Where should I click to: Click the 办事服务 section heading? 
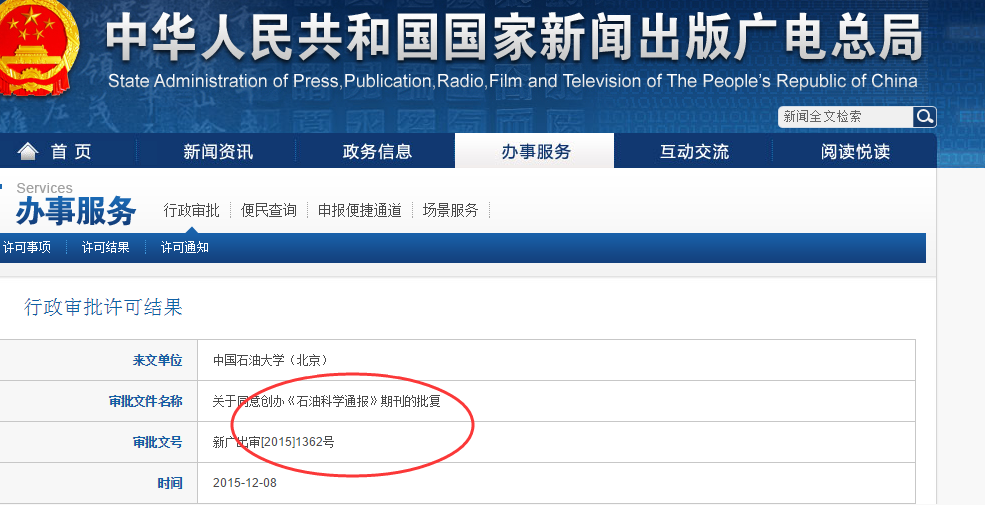tap(76, 210)
